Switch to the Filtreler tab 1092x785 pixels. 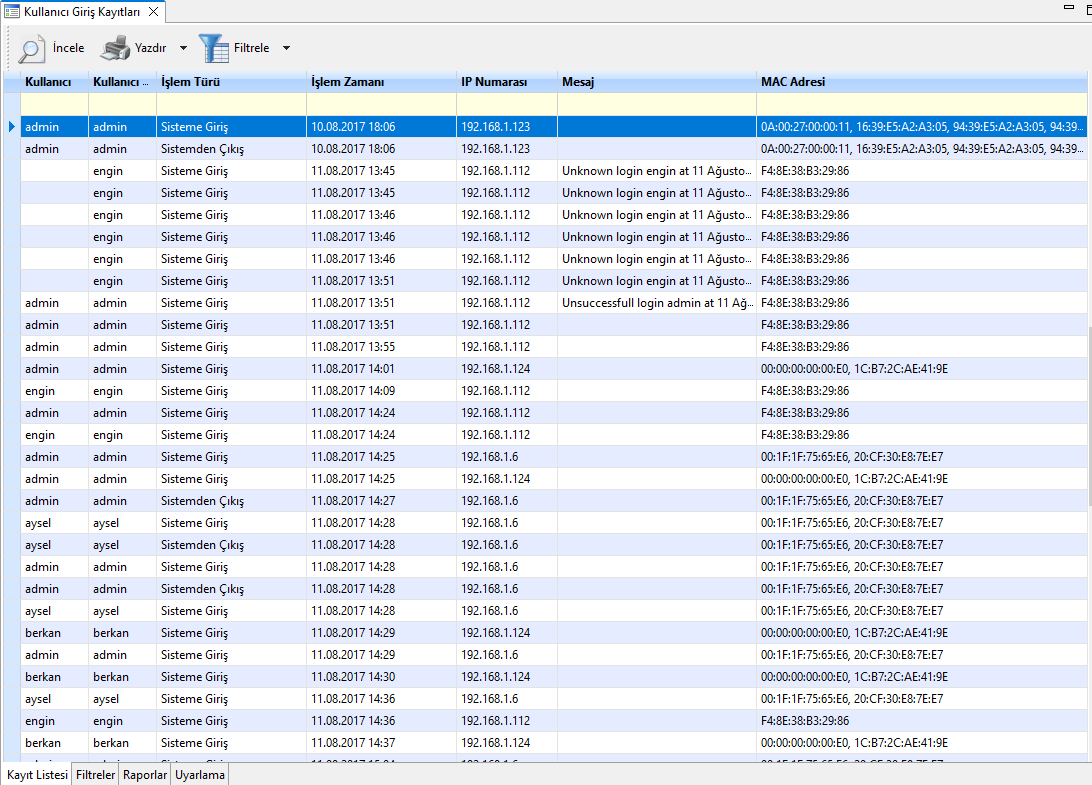[95, 775]
